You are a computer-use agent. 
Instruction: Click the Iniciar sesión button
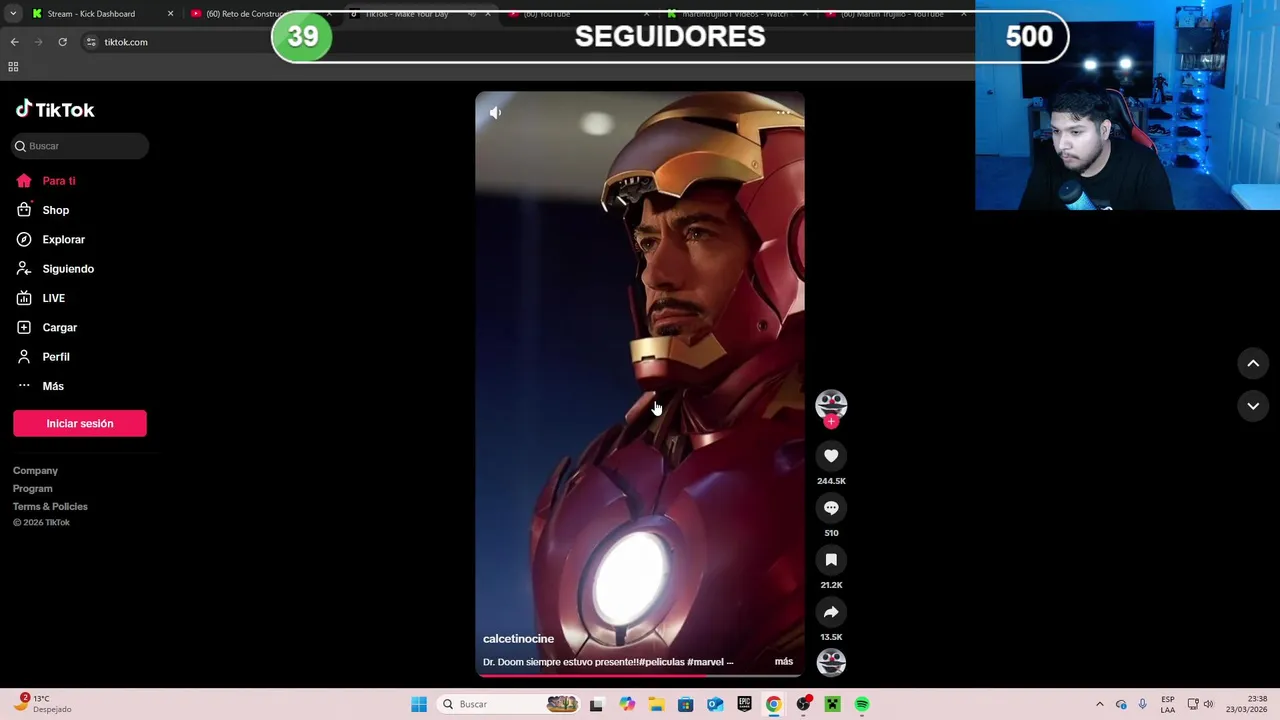80,423
